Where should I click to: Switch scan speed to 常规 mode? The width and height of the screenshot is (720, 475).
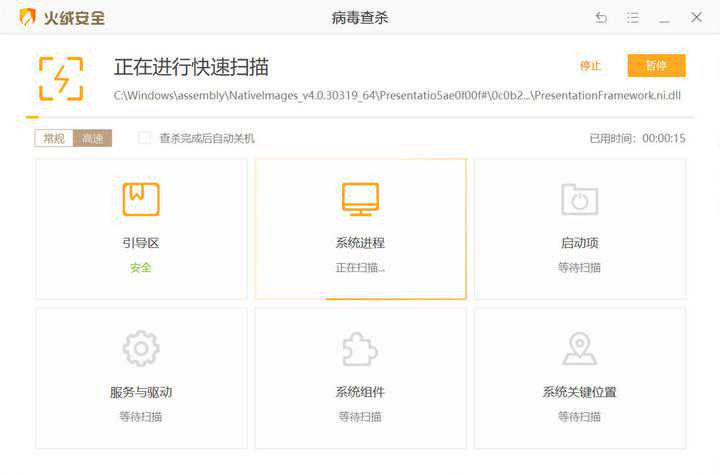coord(54,138)
